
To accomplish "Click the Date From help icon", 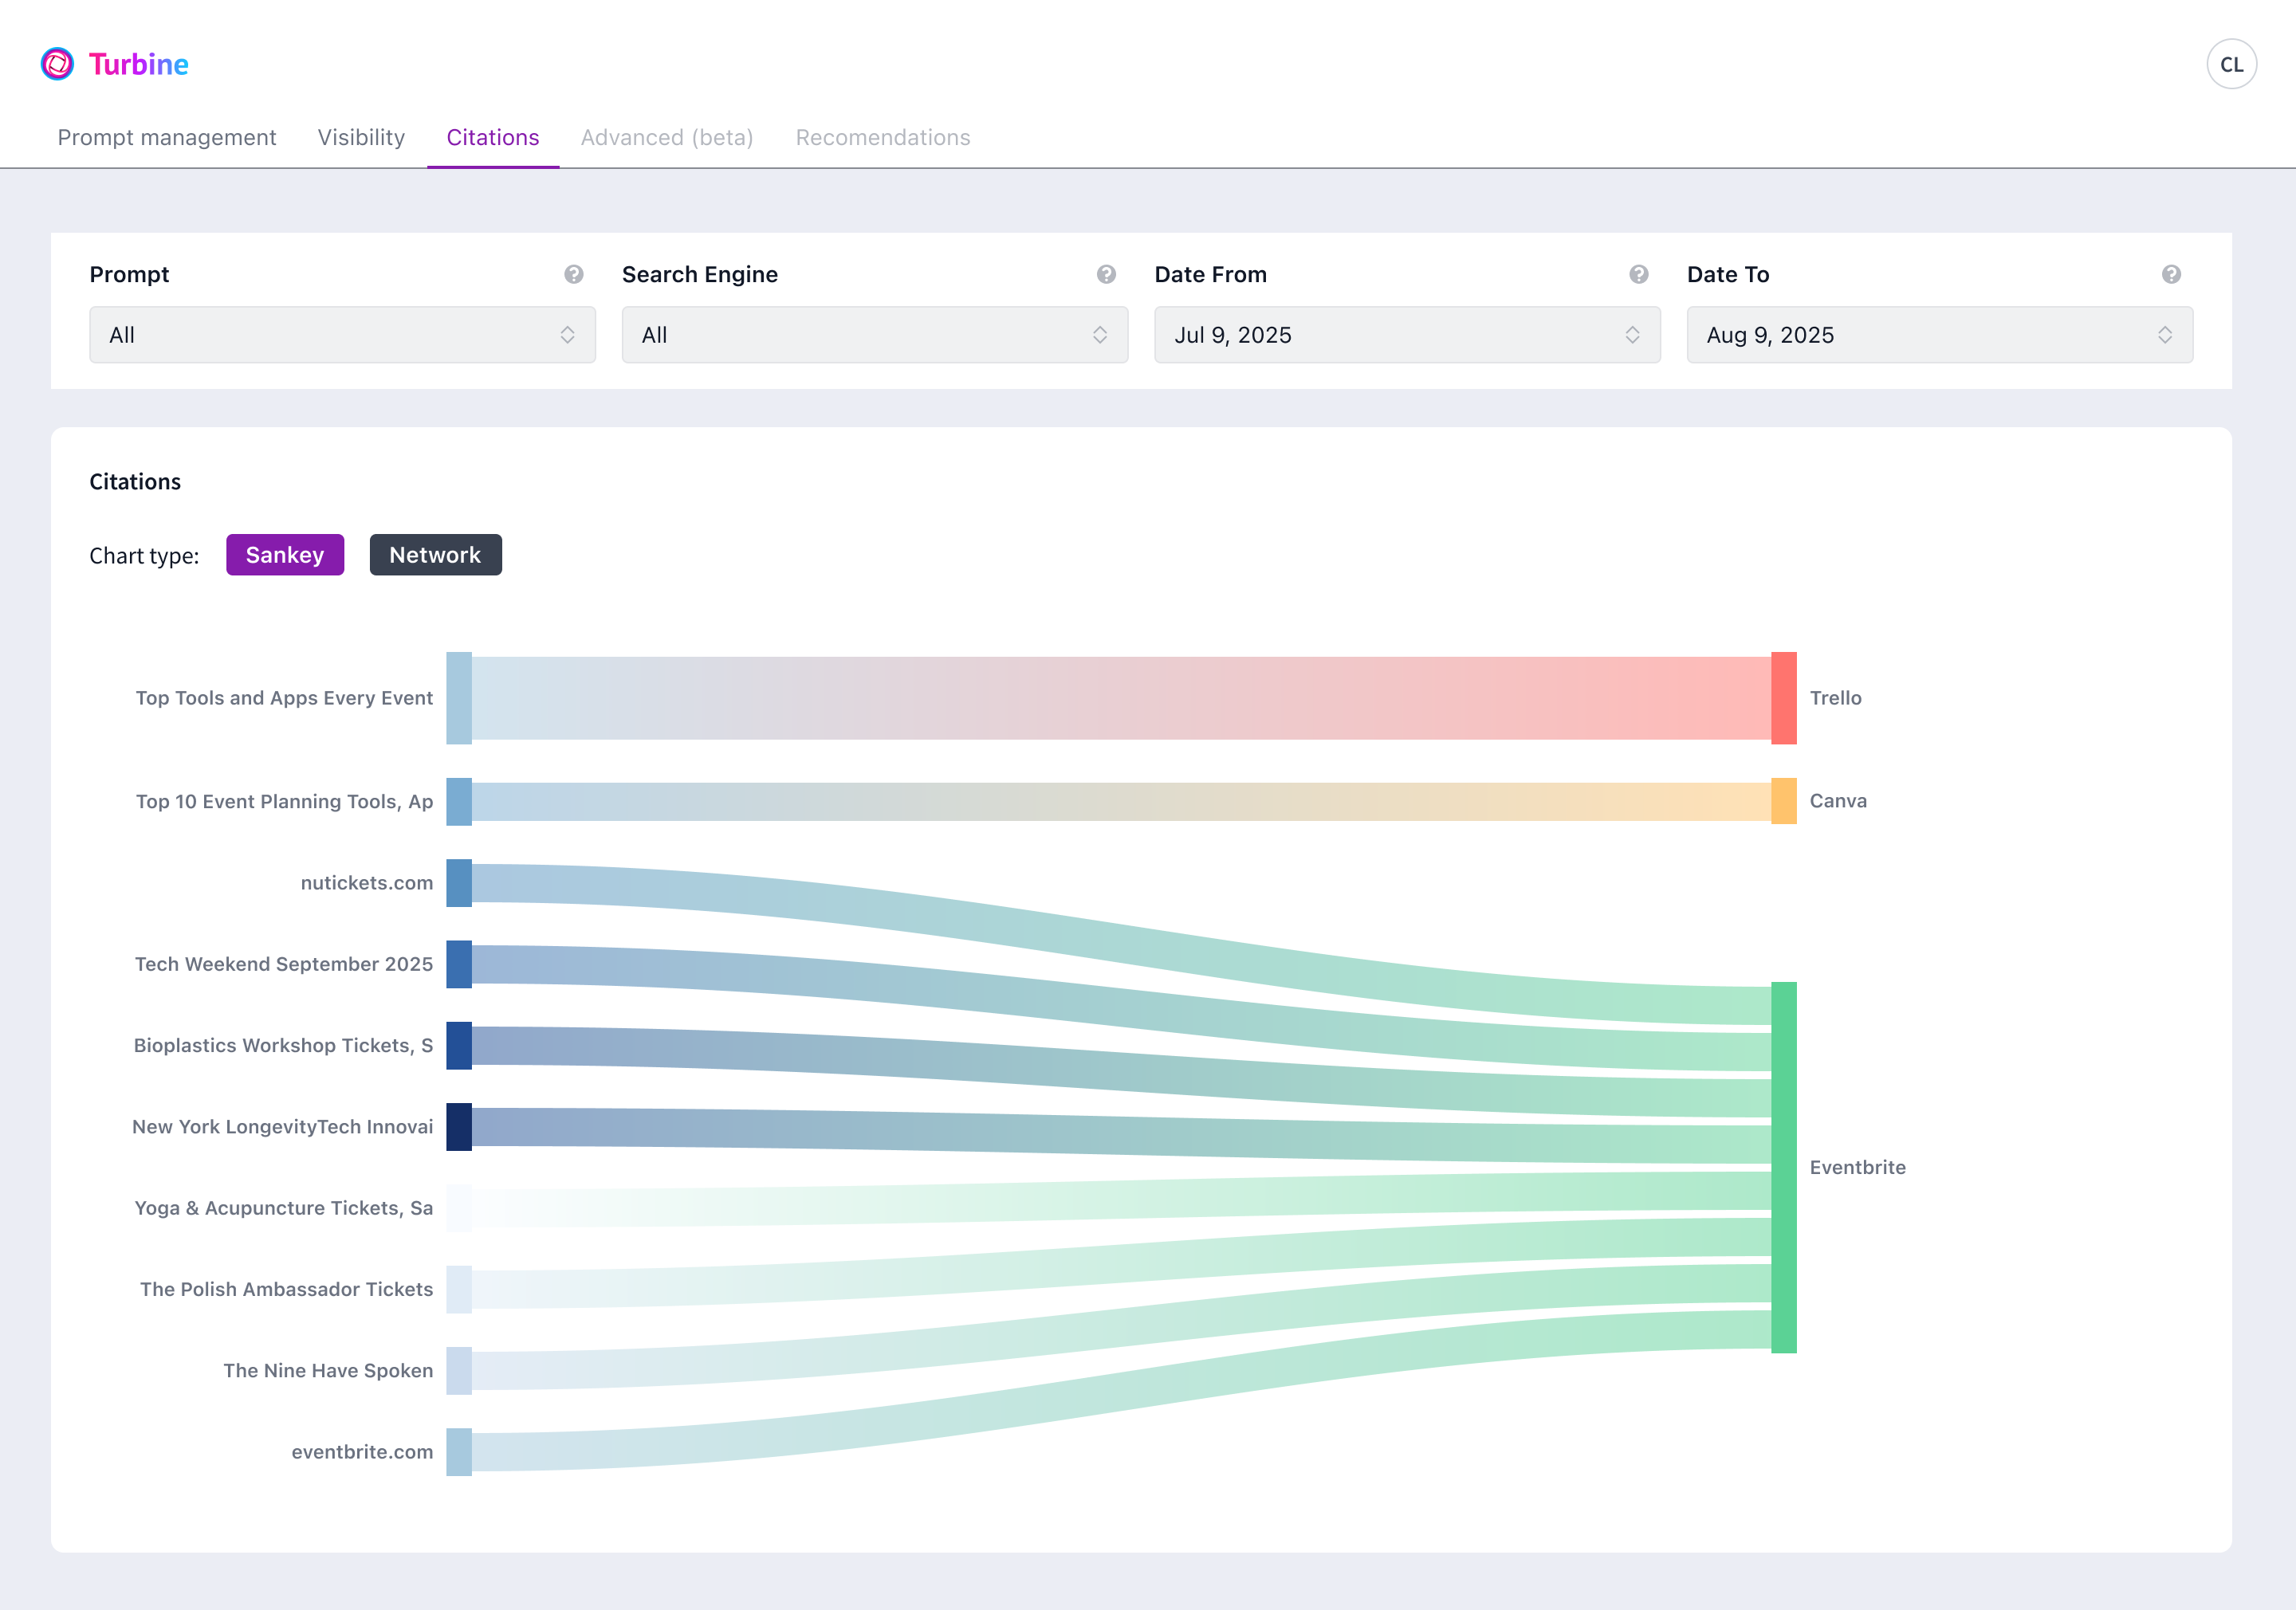I will (x=1638, y=274).
